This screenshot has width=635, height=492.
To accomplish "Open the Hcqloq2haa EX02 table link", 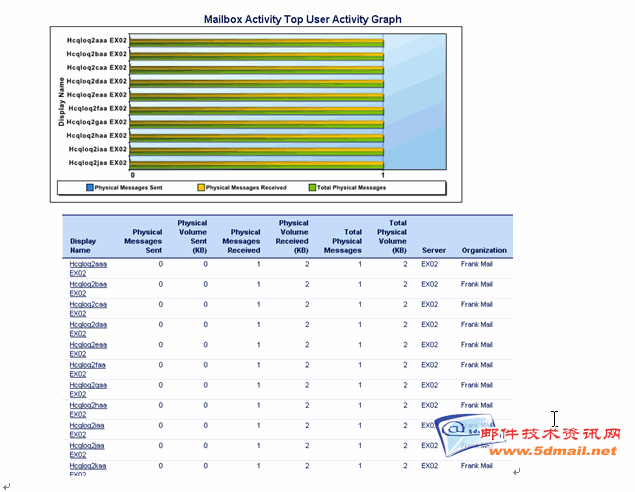I will (88, 409).
